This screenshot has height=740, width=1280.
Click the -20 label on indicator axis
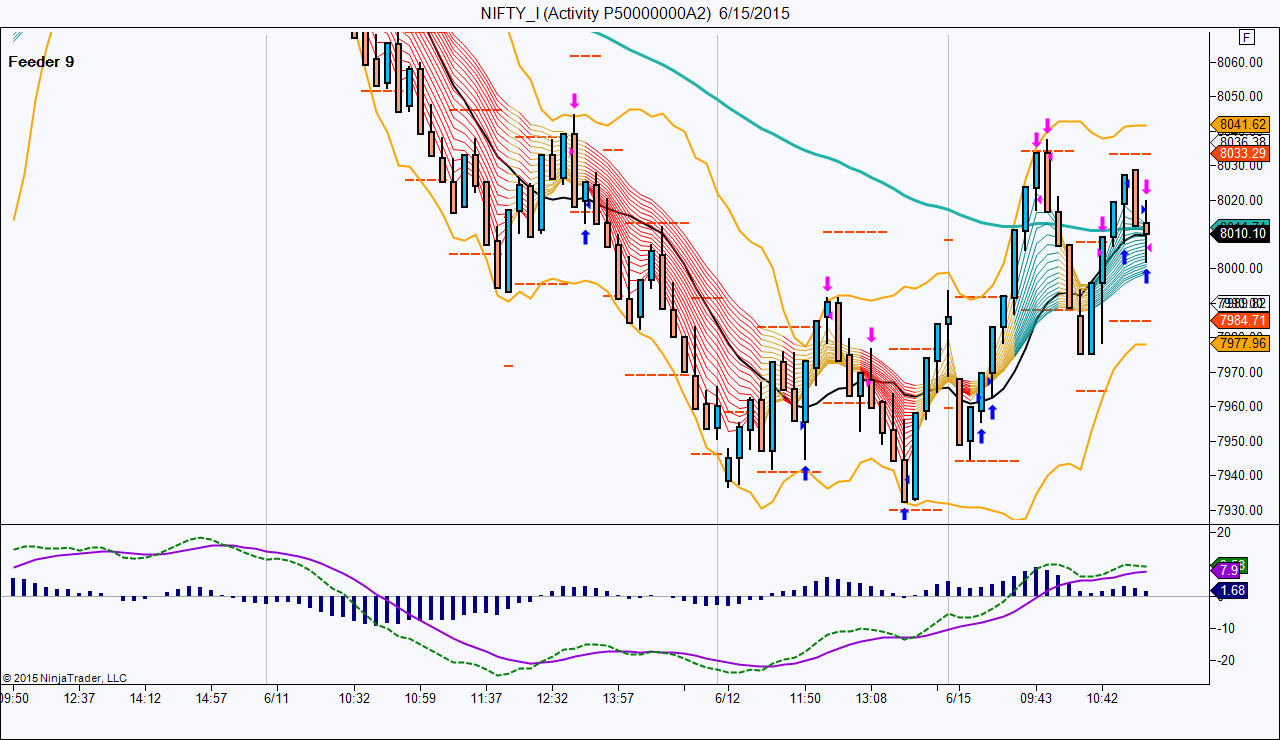(x=1225, y=660)
